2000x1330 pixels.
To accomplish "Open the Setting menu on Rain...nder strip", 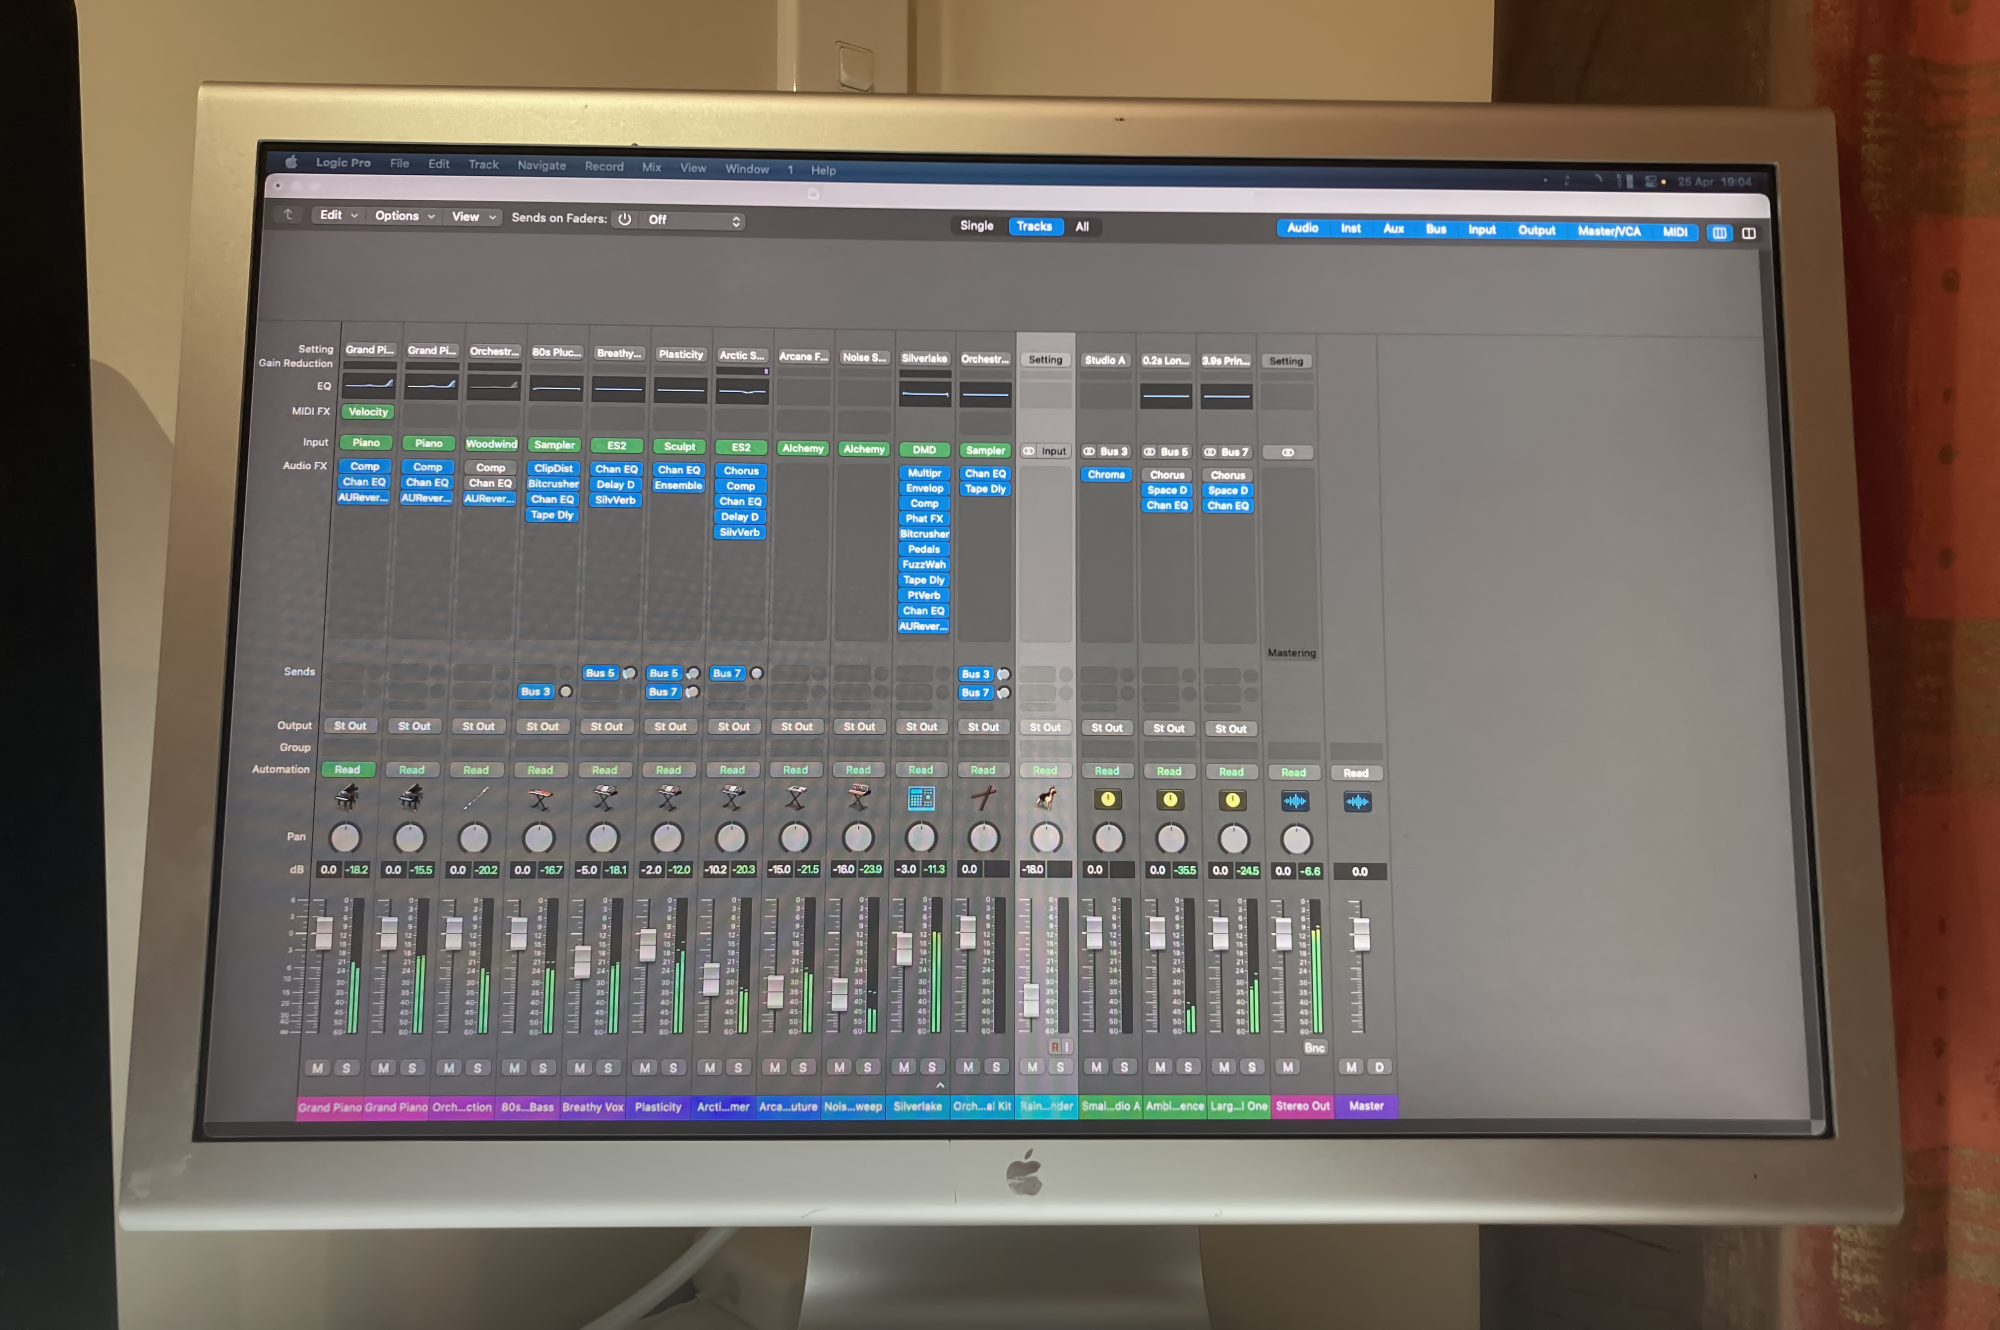I will click(1045, 360).
